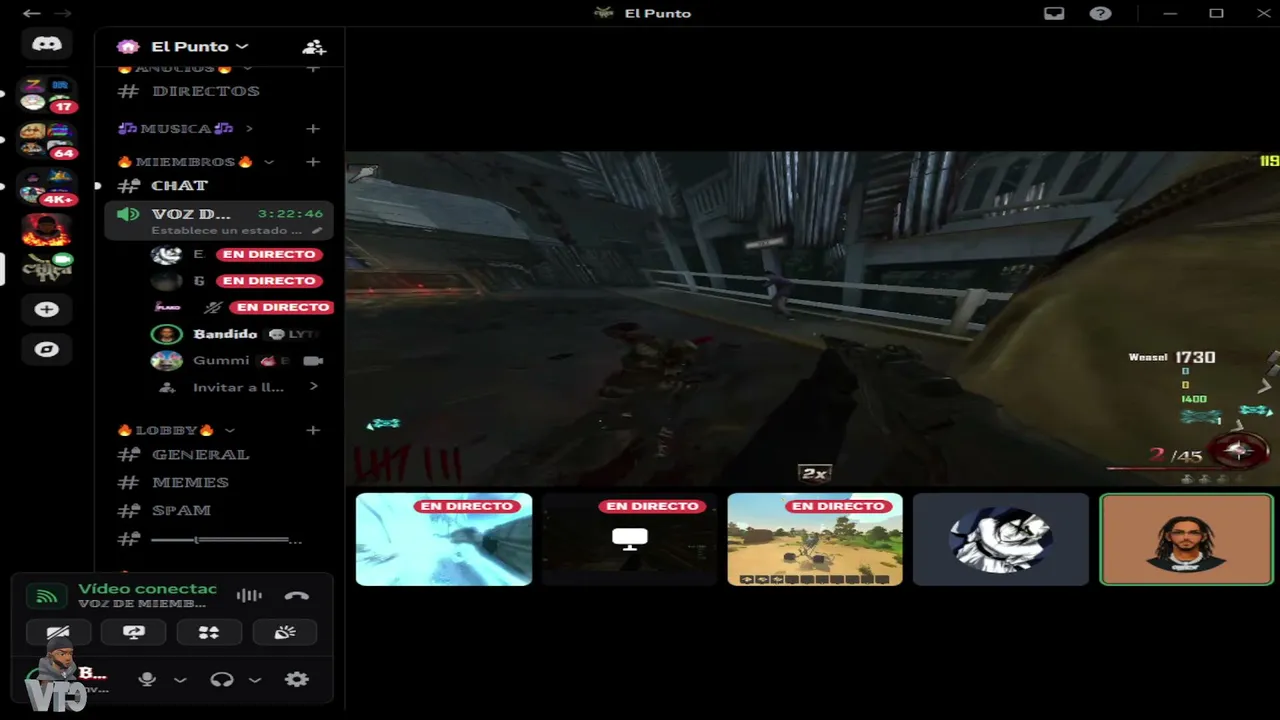The width and height of the screenshot is (1280, 720).
Task: Open the inbox icon in the title bar
Action: tap(1054, 13)
